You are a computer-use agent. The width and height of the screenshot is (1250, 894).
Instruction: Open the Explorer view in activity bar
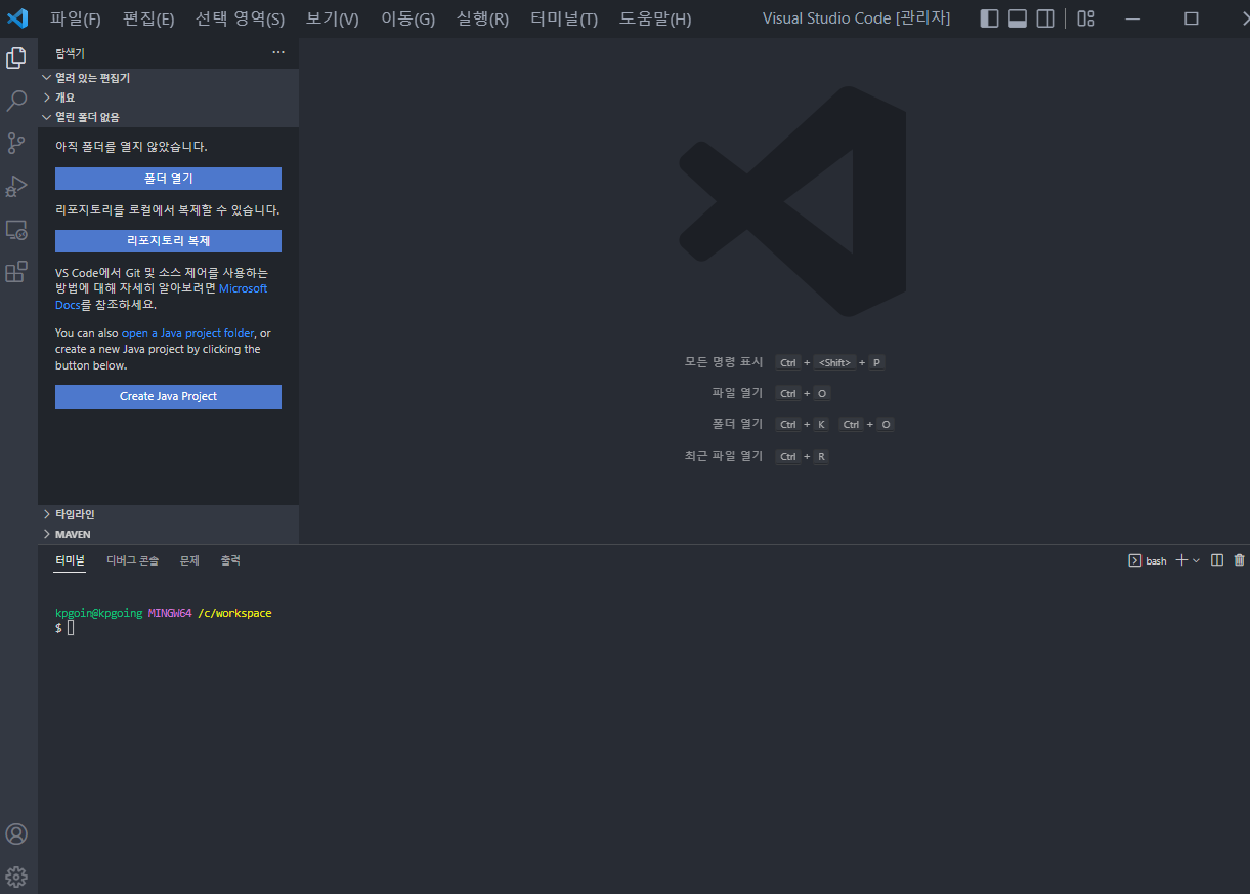click(x=16, y=58)
